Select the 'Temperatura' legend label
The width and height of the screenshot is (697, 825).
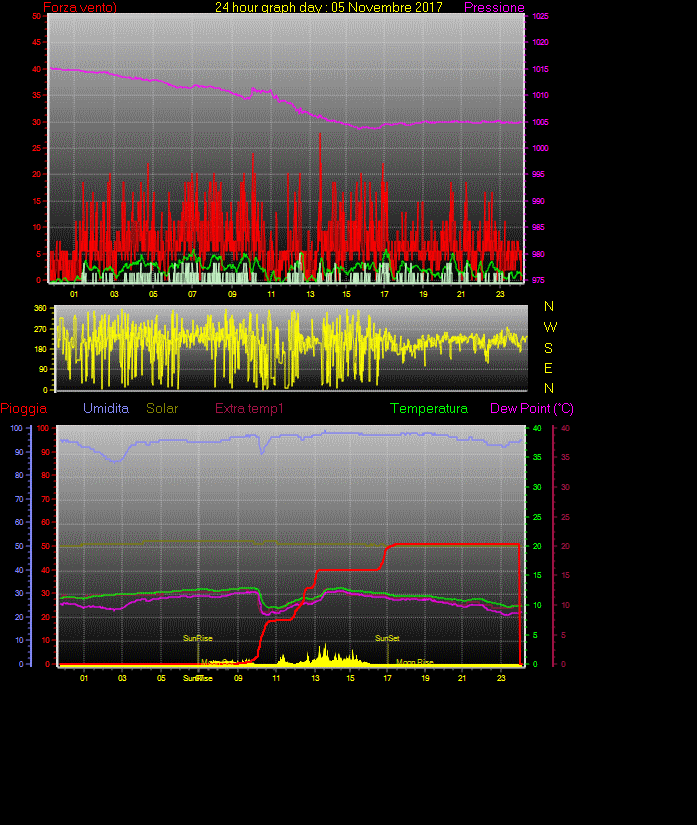(x=428, y=409)
